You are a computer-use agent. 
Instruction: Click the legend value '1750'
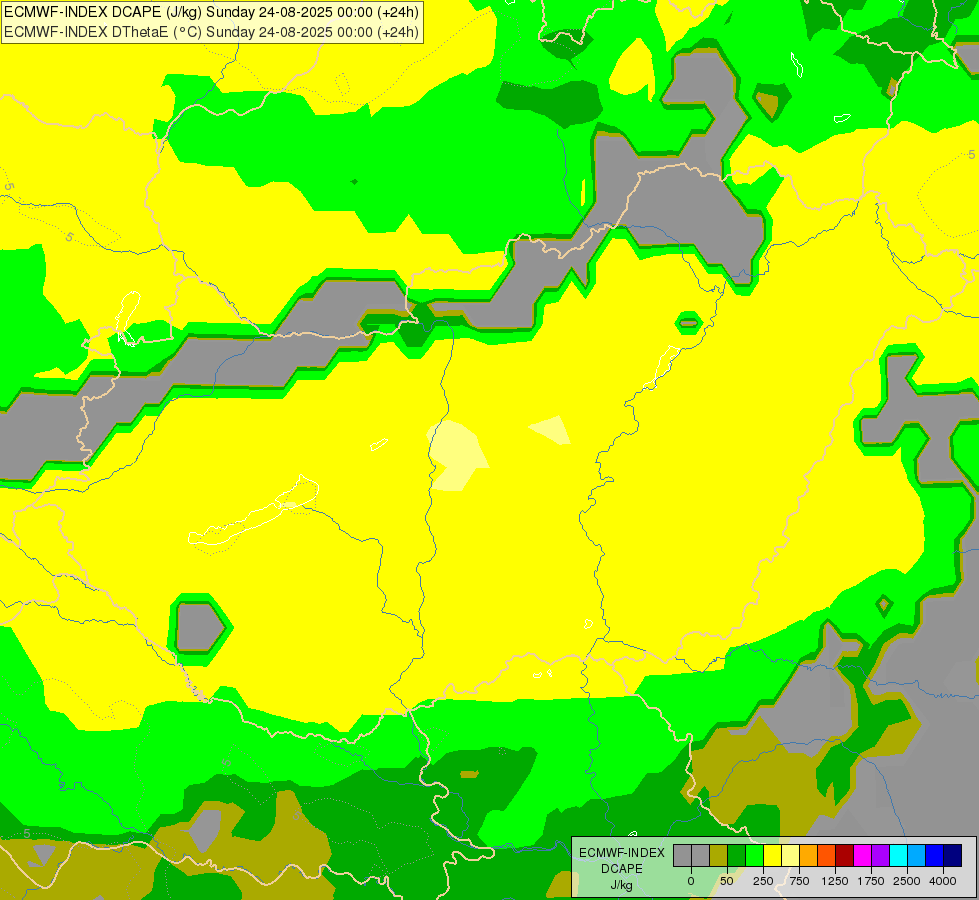coord(871,881)
